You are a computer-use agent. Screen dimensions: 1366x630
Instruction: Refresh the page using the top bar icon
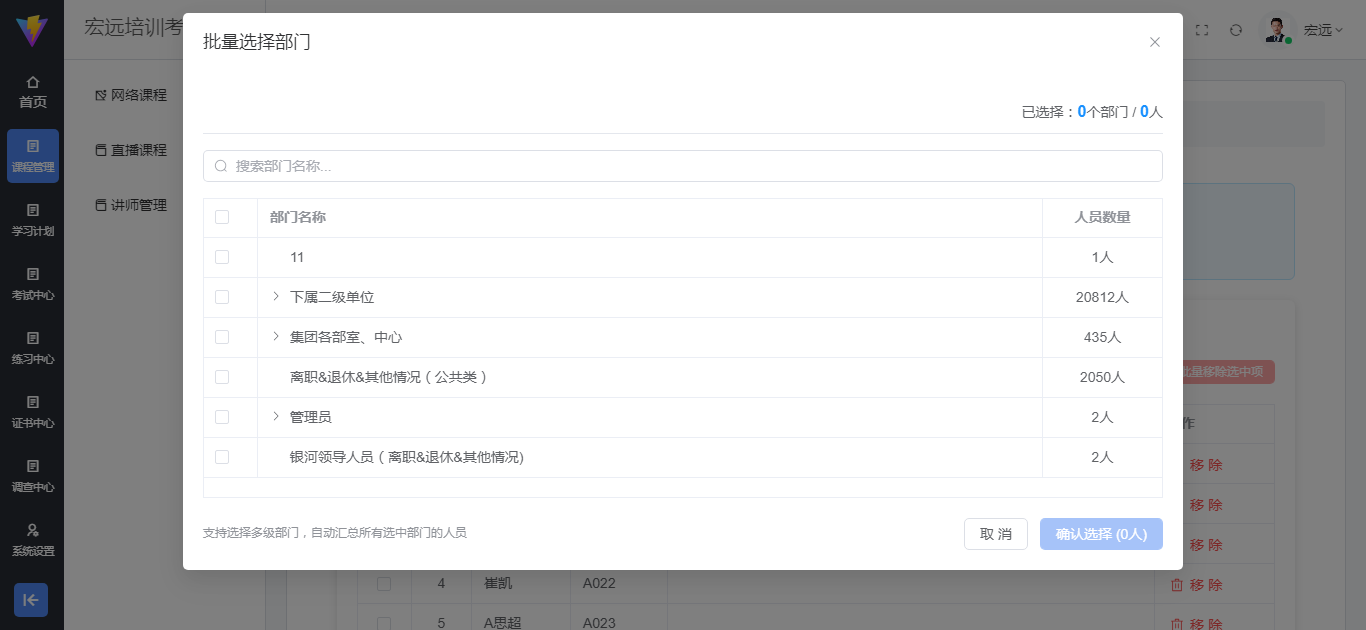pyautogui.click(x=1236, y=30)
